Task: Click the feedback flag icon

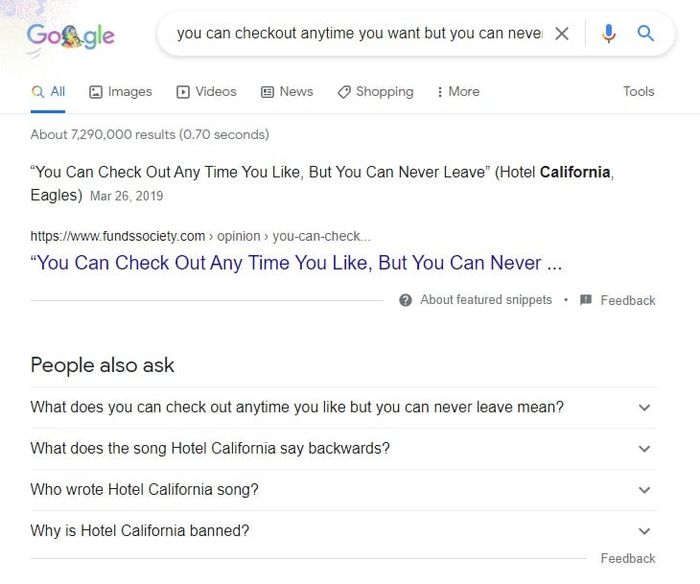Action: (x=586, y=300)
